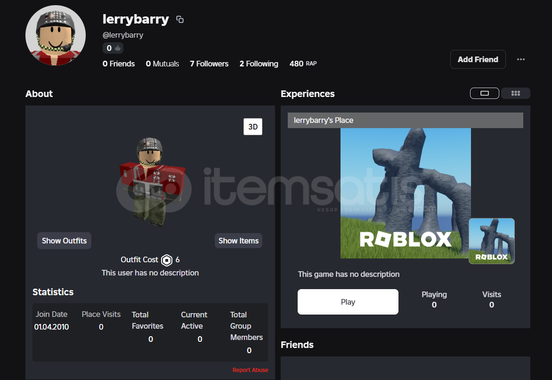
Task: Toggle the 3D avatar view
Action: point(253,127)
